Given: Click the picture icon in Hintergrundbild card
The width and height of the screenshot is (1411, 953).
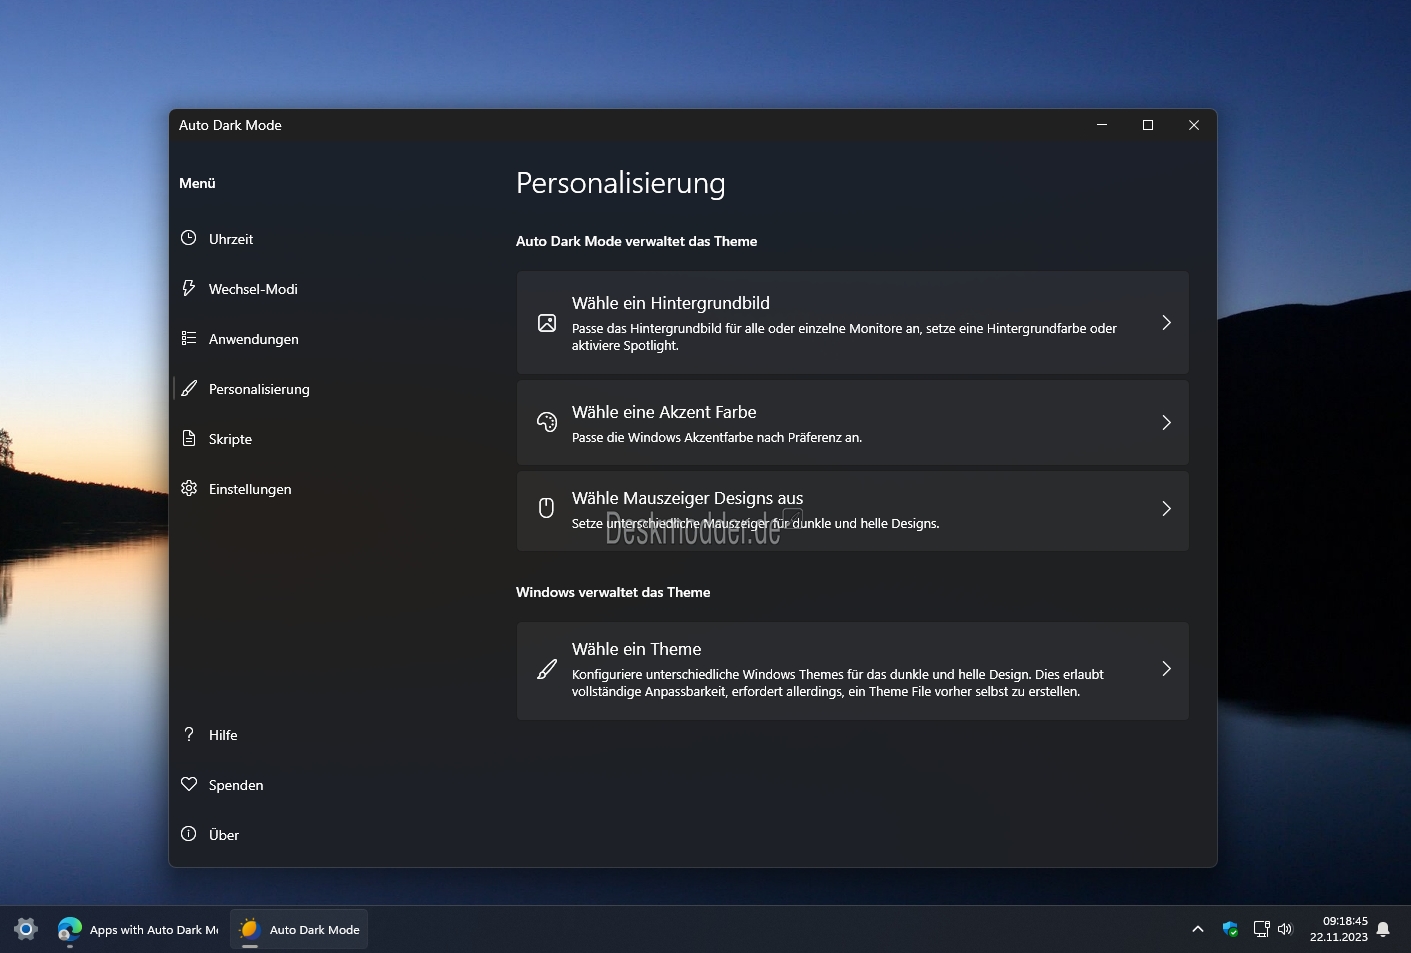Looking at the screenshot, I should tap(547, 323).
